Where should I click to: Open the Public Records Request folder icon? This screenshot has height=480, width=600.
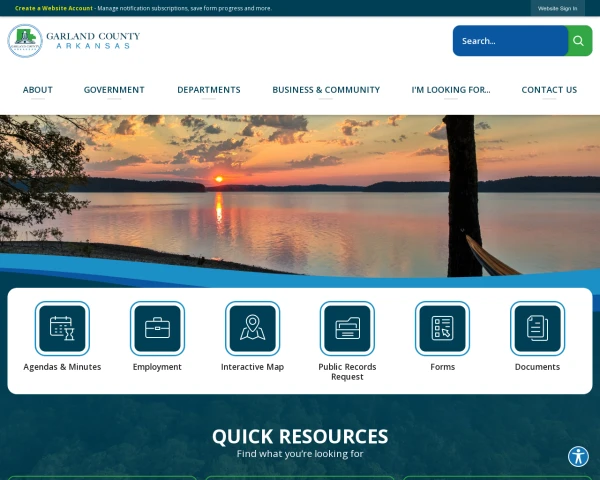point(347,328)
